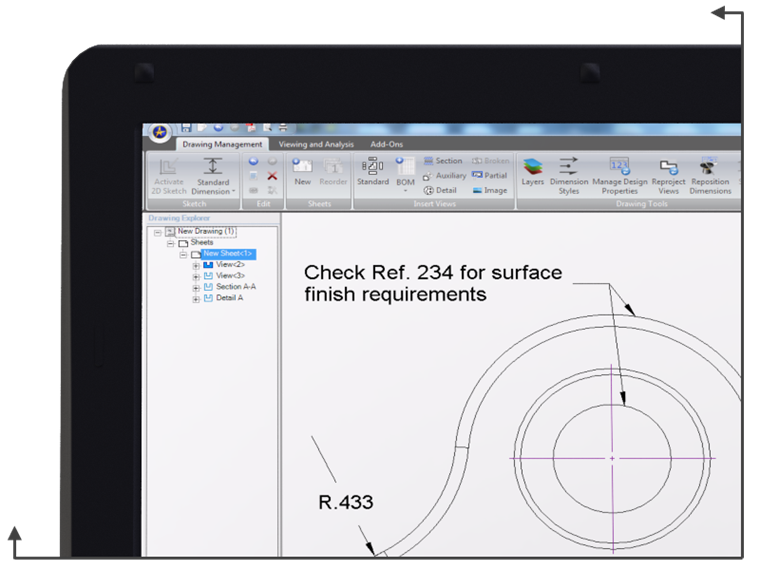
Task: Select New Sheet<1> in Drawing Explorer
Action: click(228, 253)
